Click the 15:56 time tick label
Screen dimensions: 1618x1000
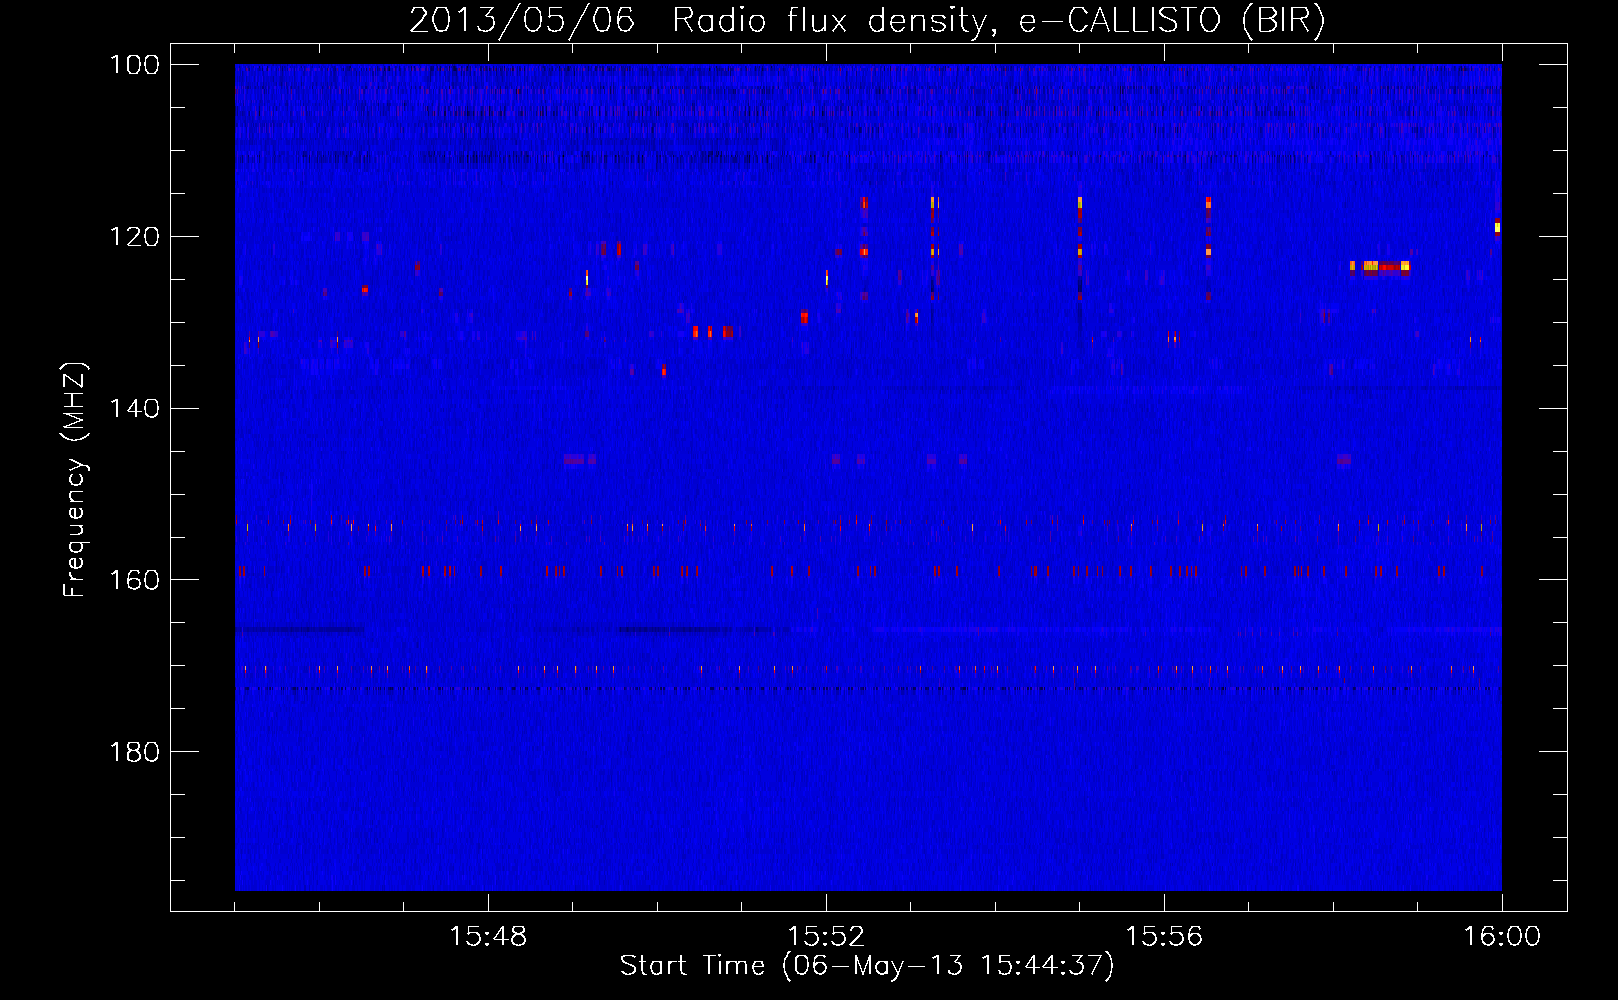coord(1164,937)
